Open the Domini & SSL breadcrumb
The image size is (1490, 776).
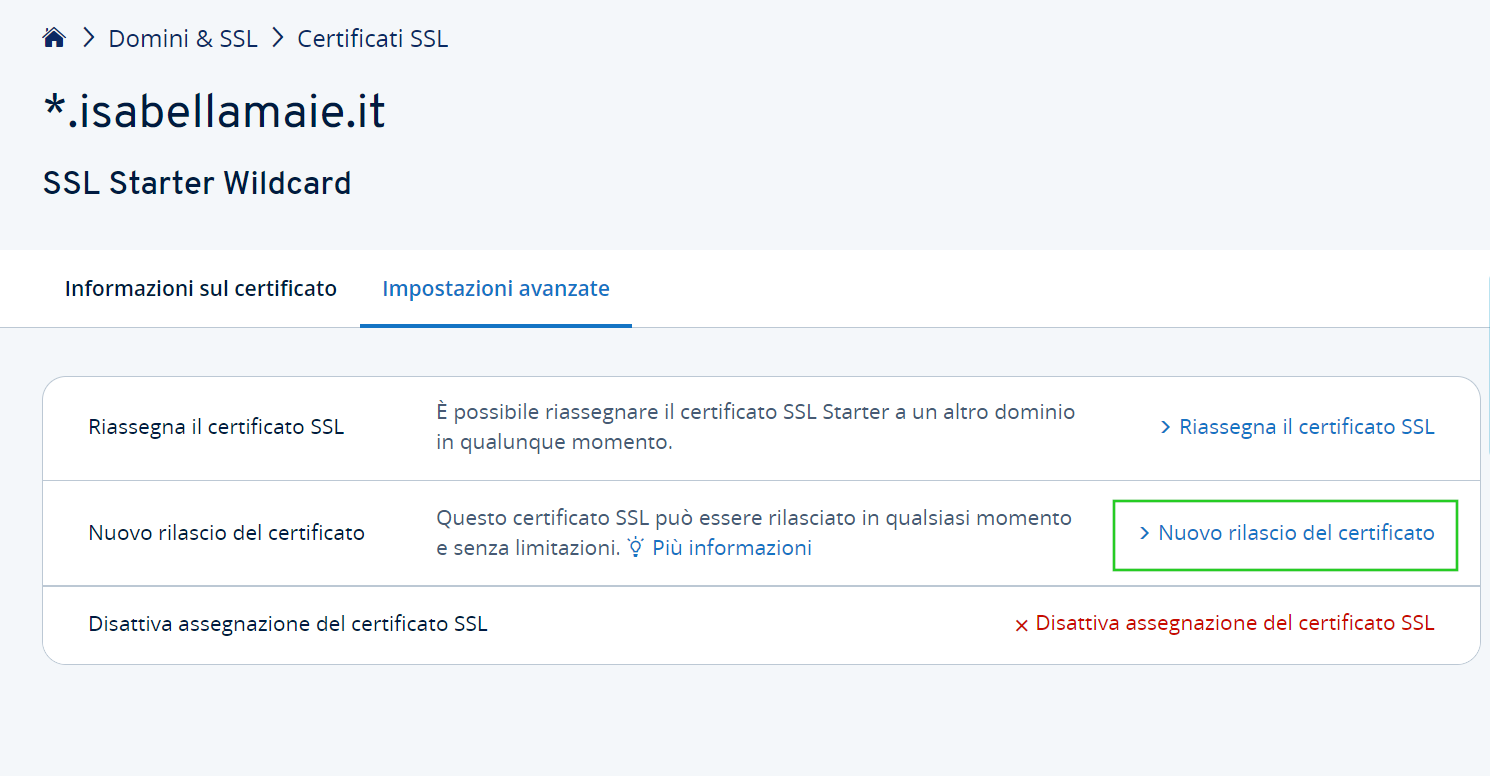tap(183, 39)
